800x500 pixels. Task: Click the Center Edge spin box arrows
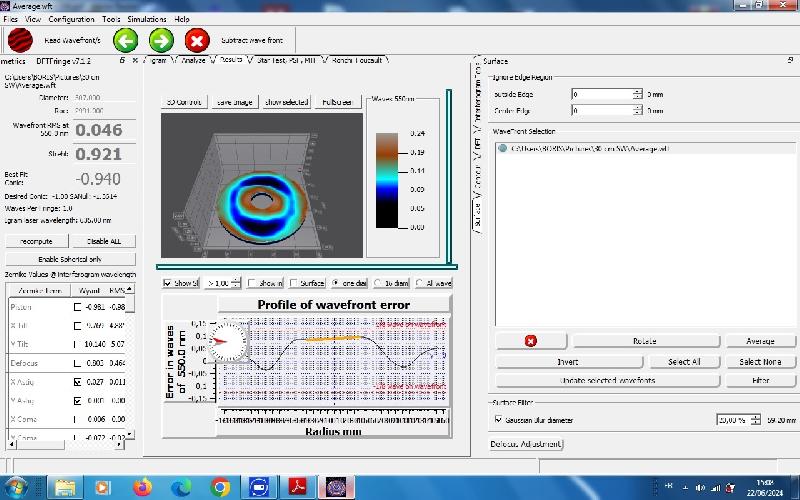pyautogui.click(x=638, y=110)
